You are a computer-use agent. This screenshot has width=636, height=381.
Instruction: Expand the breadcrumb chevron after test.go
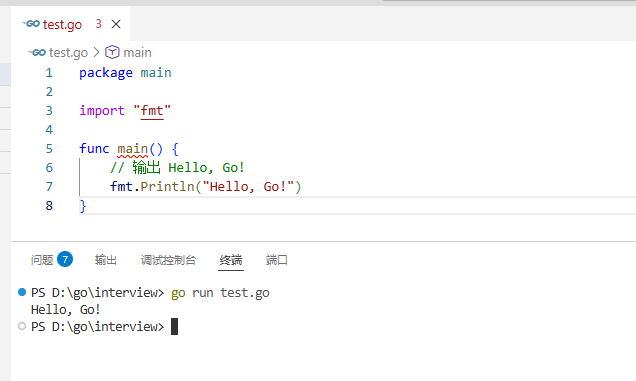coord(96,52)
